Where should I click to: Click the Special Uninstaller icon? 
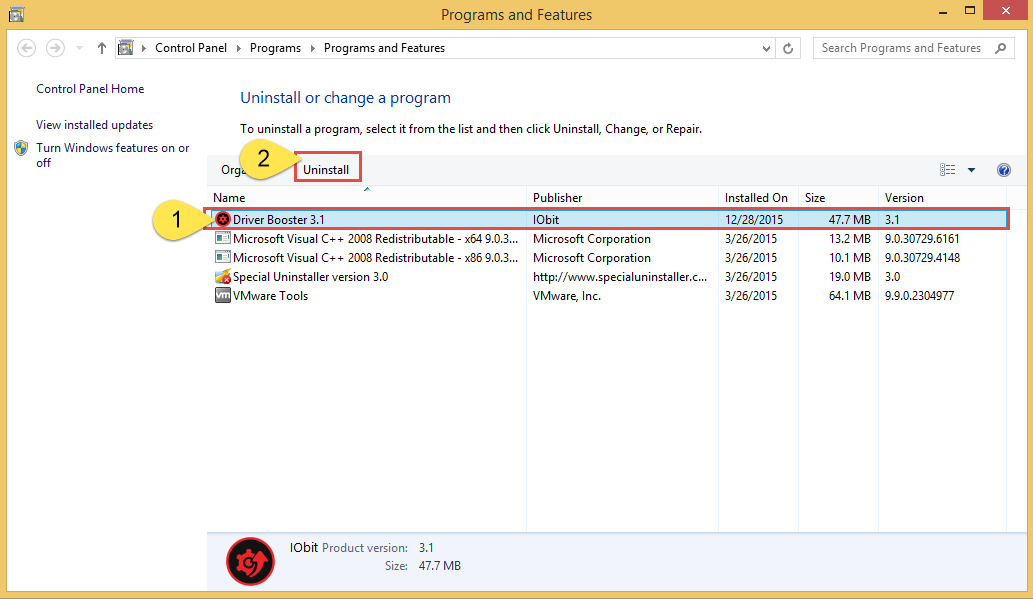[x=223, y=277]
